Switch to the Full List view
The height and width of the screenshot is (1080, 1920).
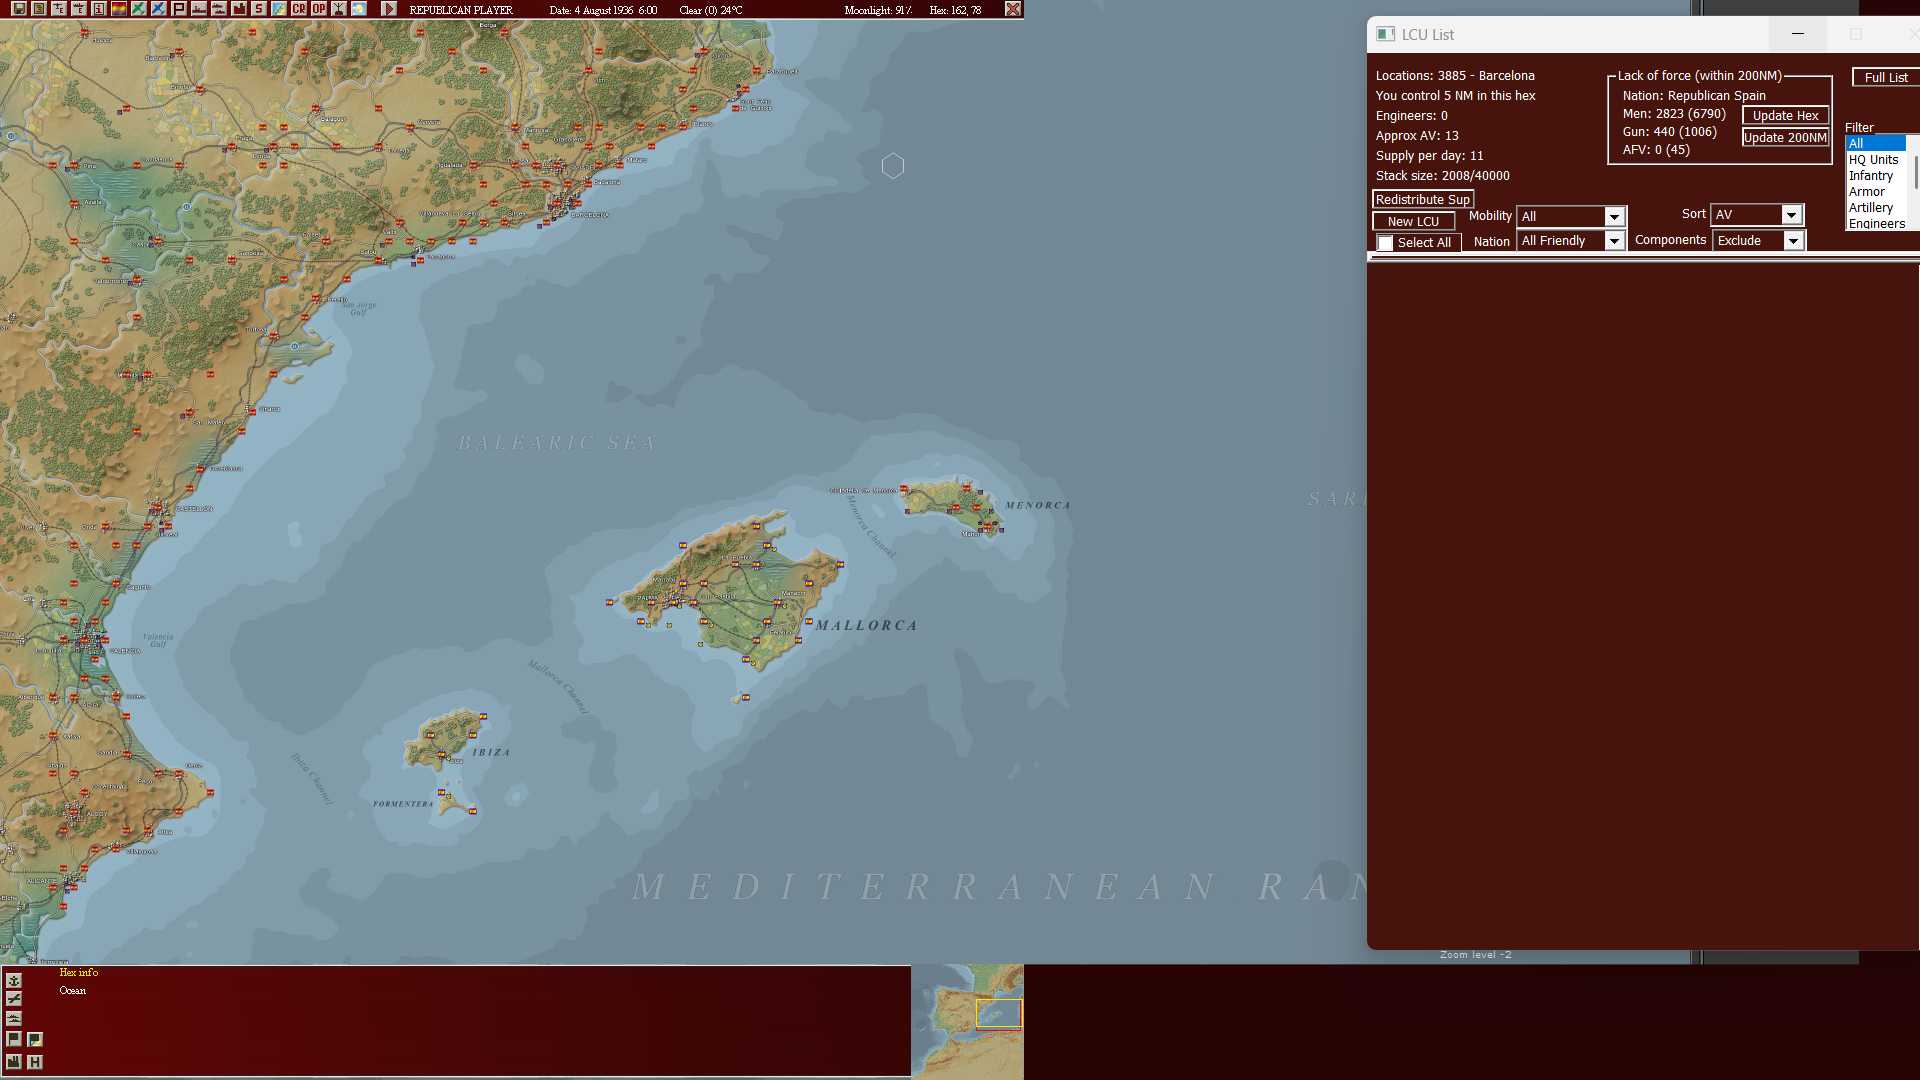(x=1884, y=77)
